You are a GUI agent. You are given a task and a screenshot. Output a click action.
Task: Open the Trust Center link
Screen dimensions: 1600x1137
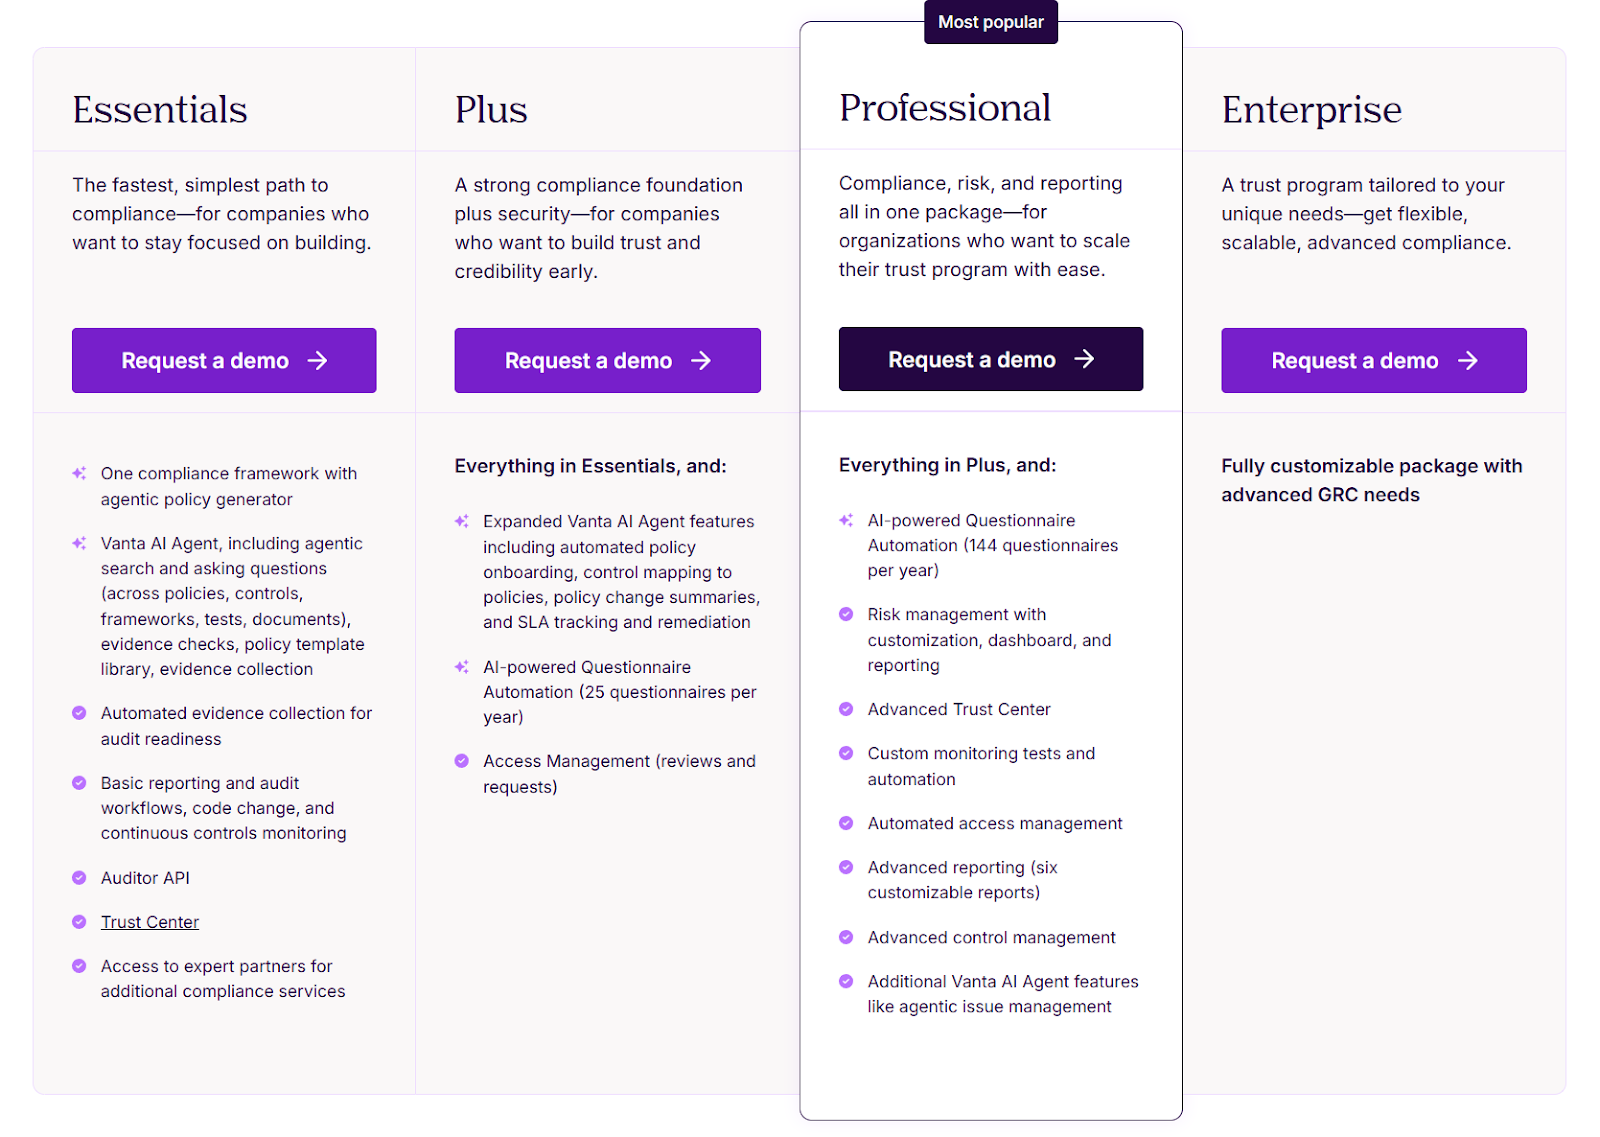click(x=149, y=921)
